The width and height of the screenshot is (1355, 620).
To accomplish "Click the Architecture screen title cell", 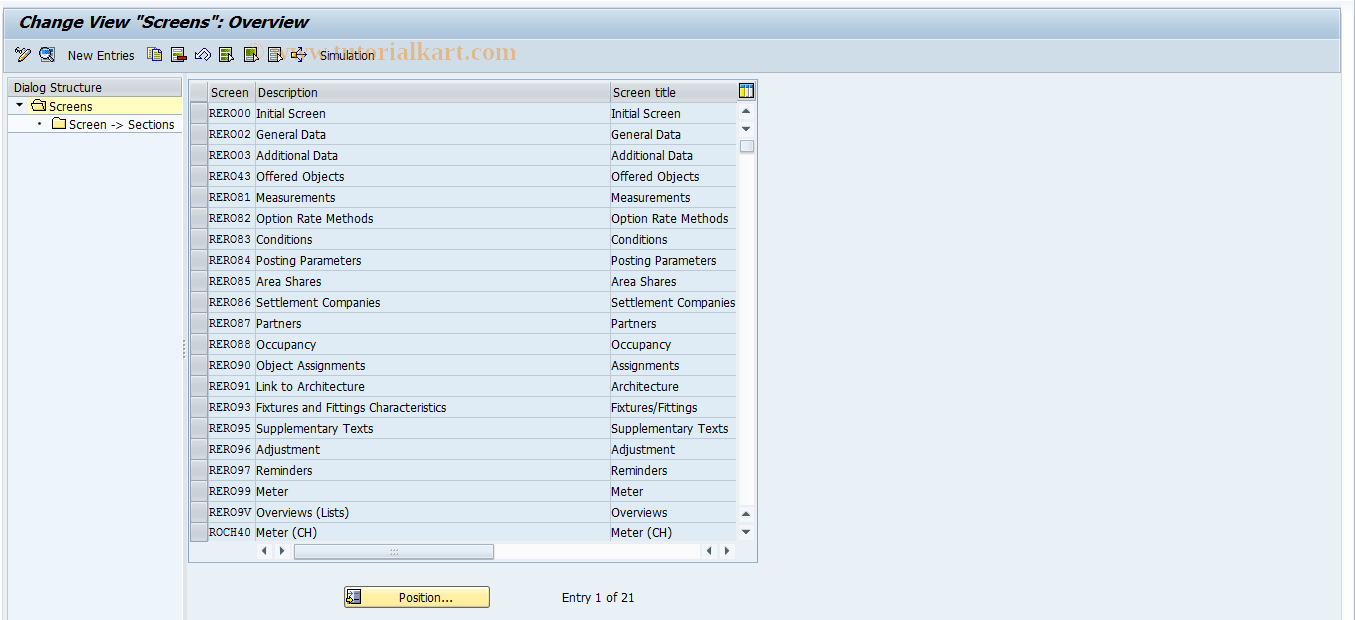I will [673, 386].
